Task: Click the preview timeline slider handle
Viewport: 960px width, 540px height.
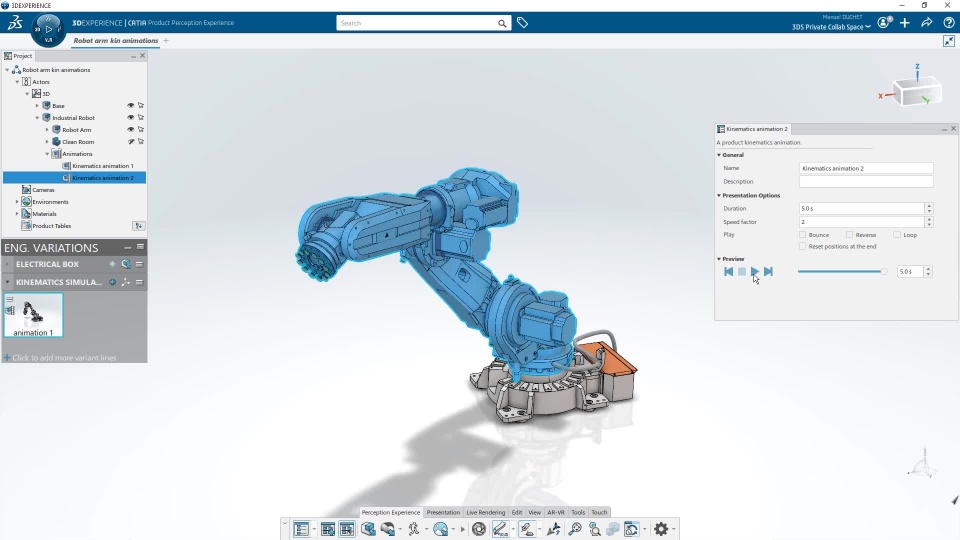Action: pos(883,271)
